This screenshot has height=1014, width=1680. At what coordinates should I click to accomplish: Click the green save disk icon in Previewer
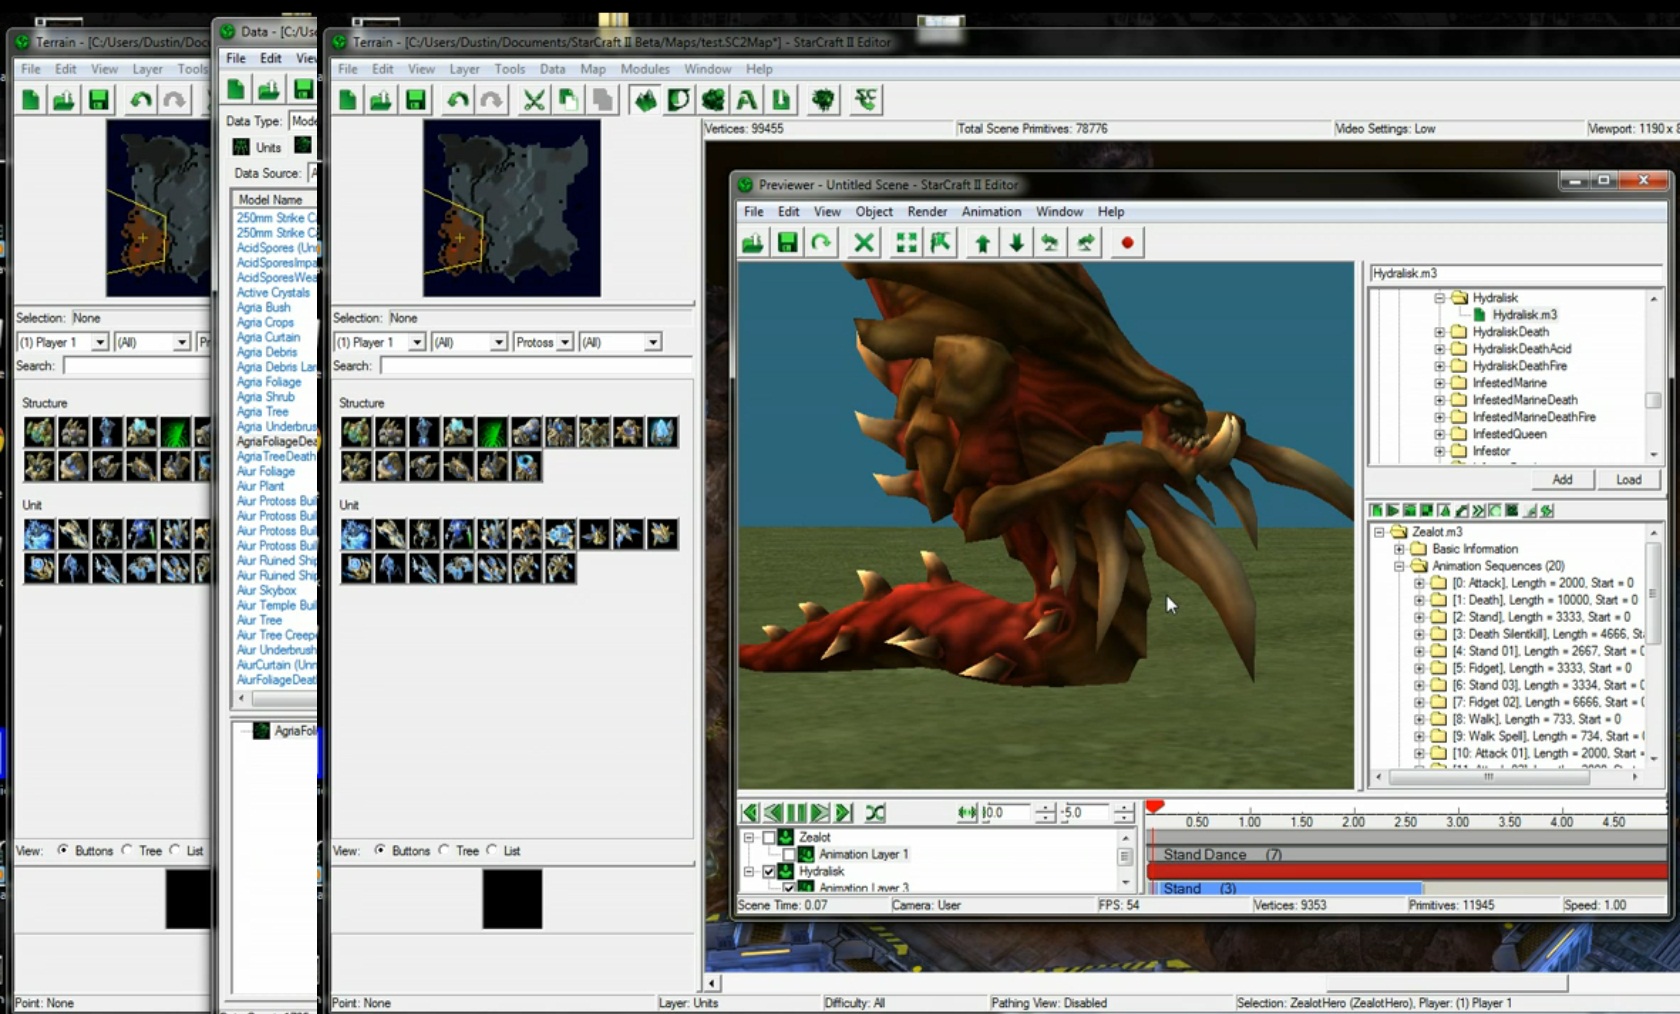[788, 243]
